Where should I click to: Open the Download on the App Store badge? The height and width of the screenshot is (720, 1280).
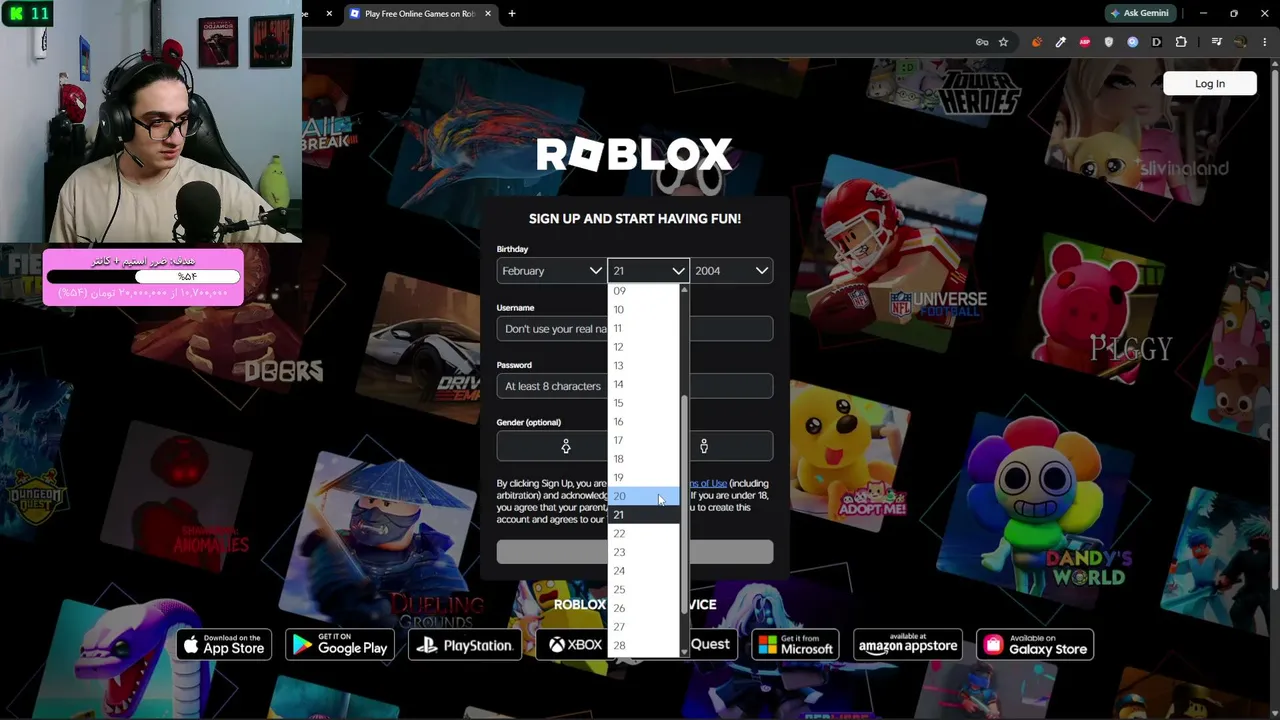point(224,645)
